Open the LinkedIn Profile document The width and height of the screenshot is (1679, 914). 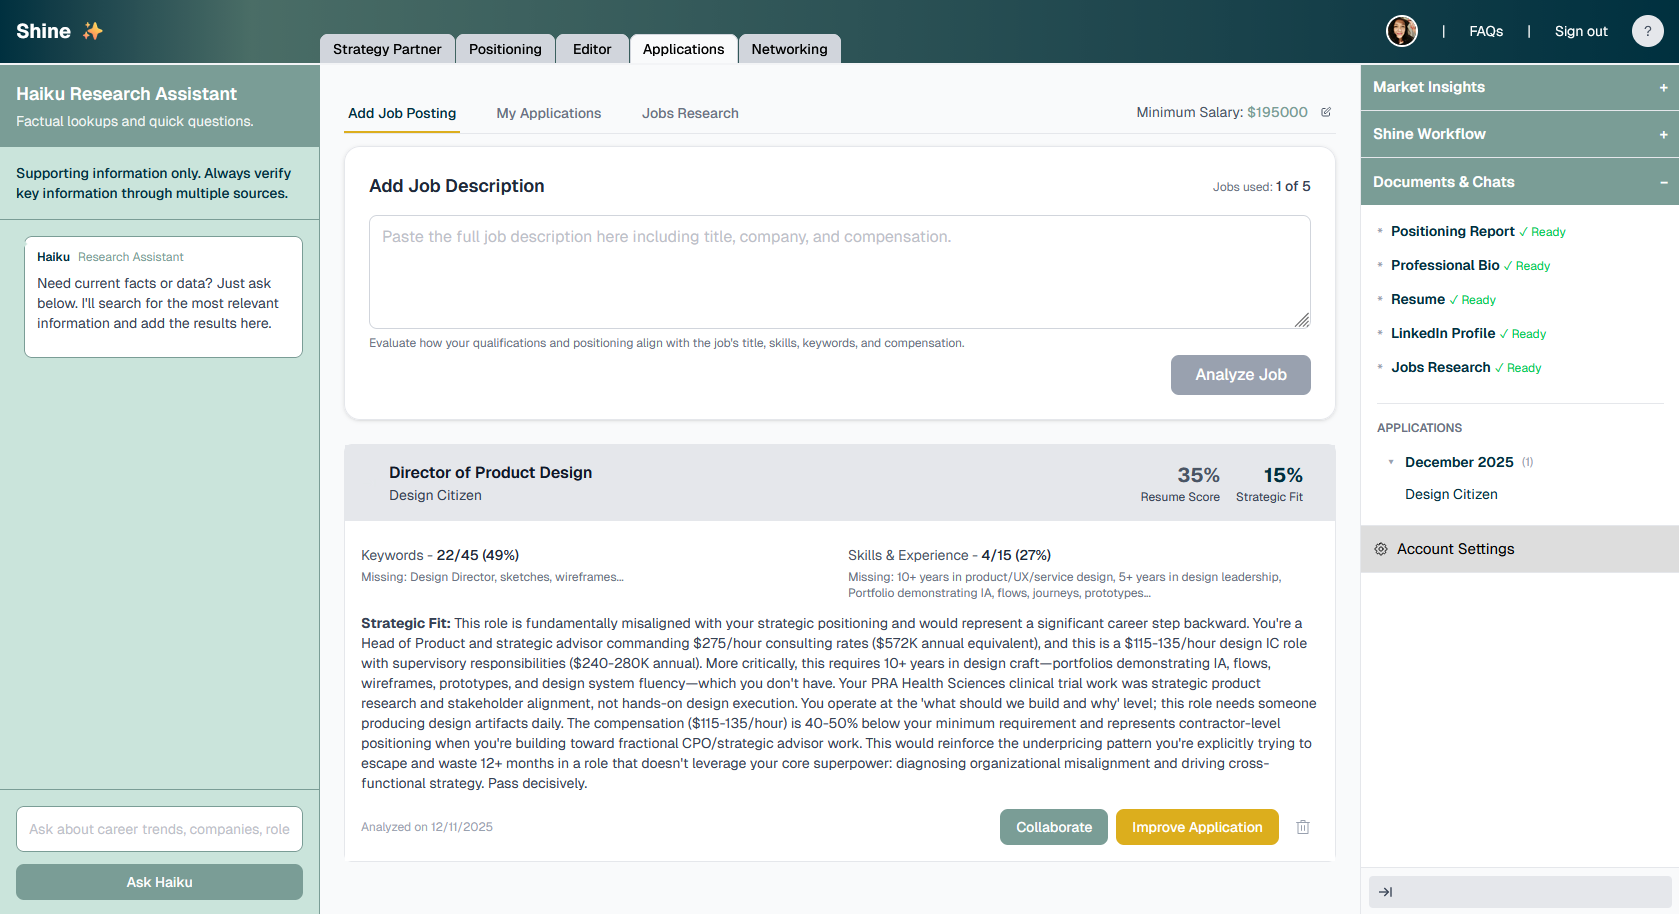1443,333
